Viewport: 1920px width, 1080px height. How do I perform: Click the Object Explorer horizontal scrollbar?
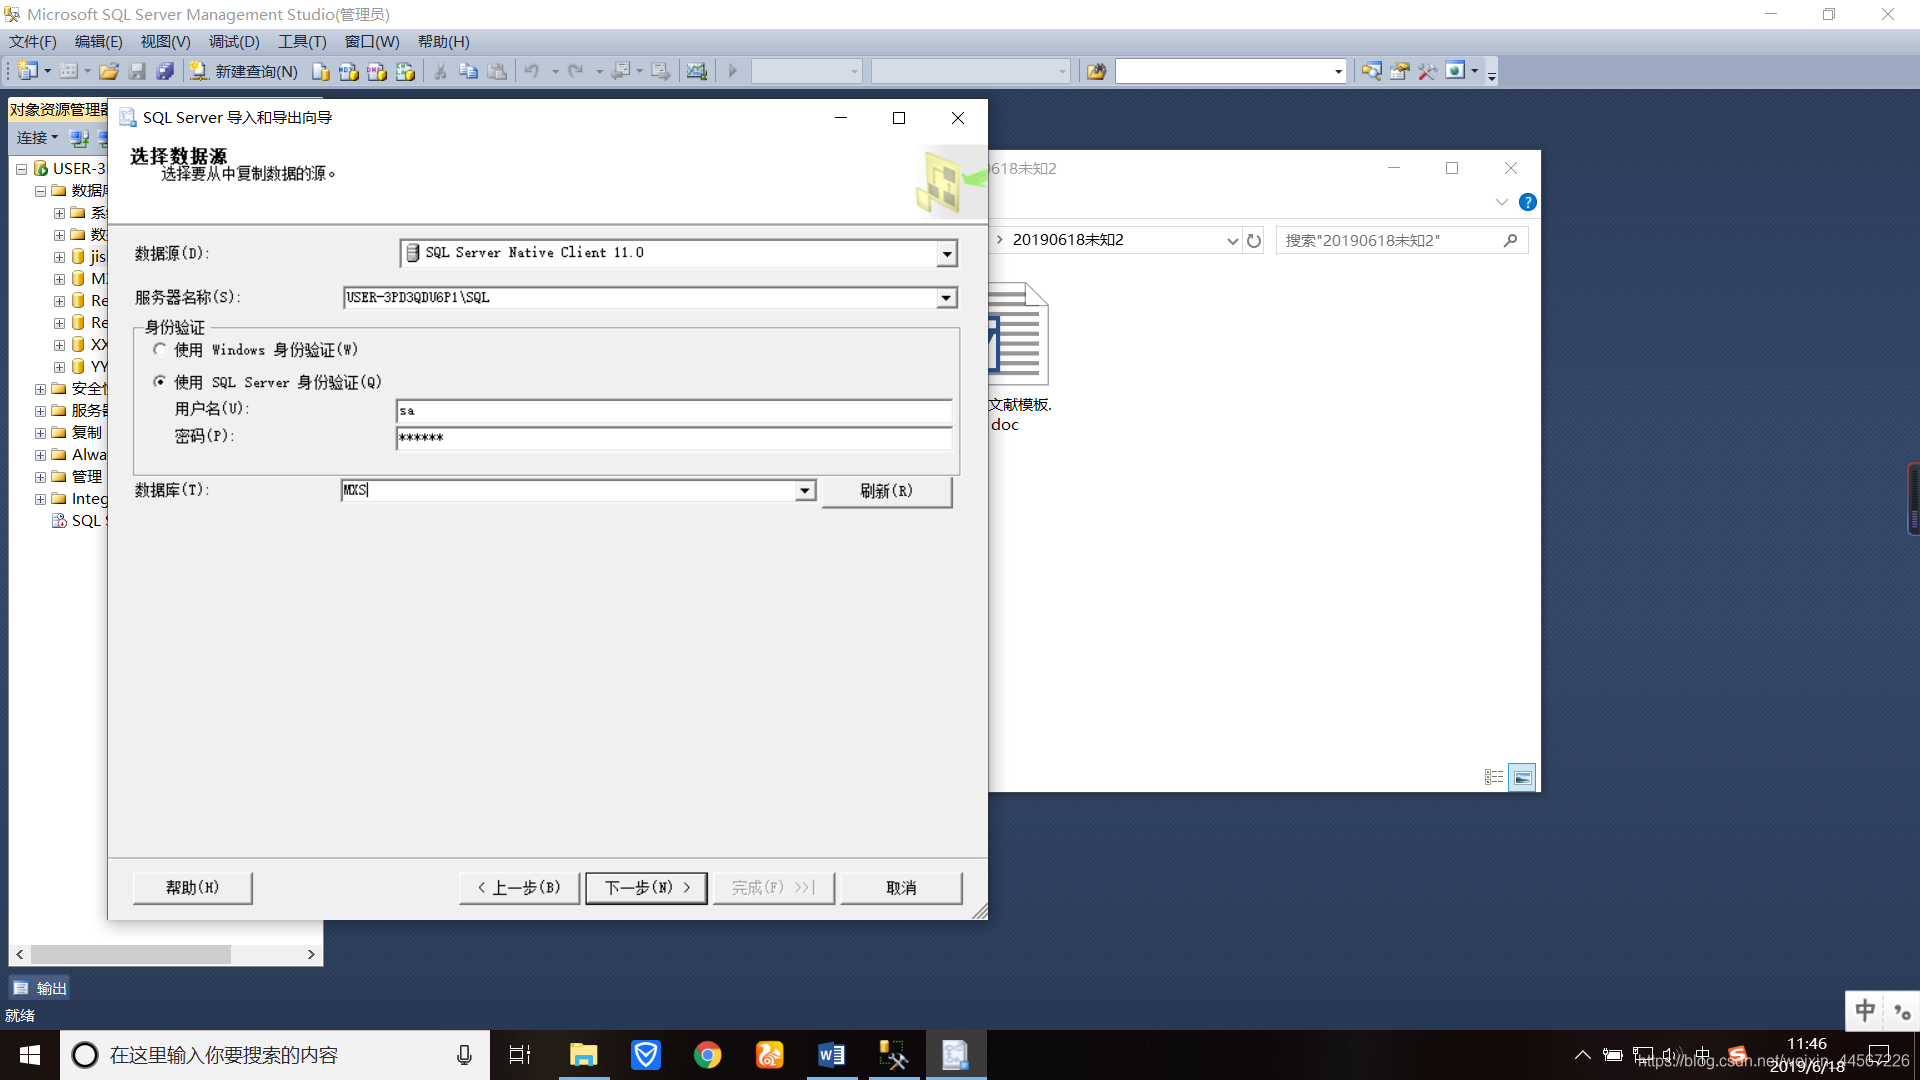(130, 955)
